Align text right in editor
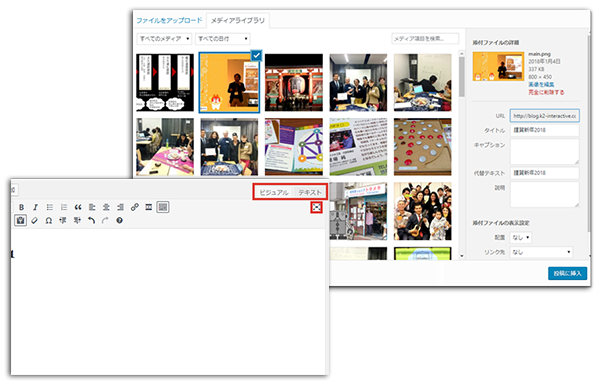The height and width of the screenshot is (388, 600). (121, 207)
